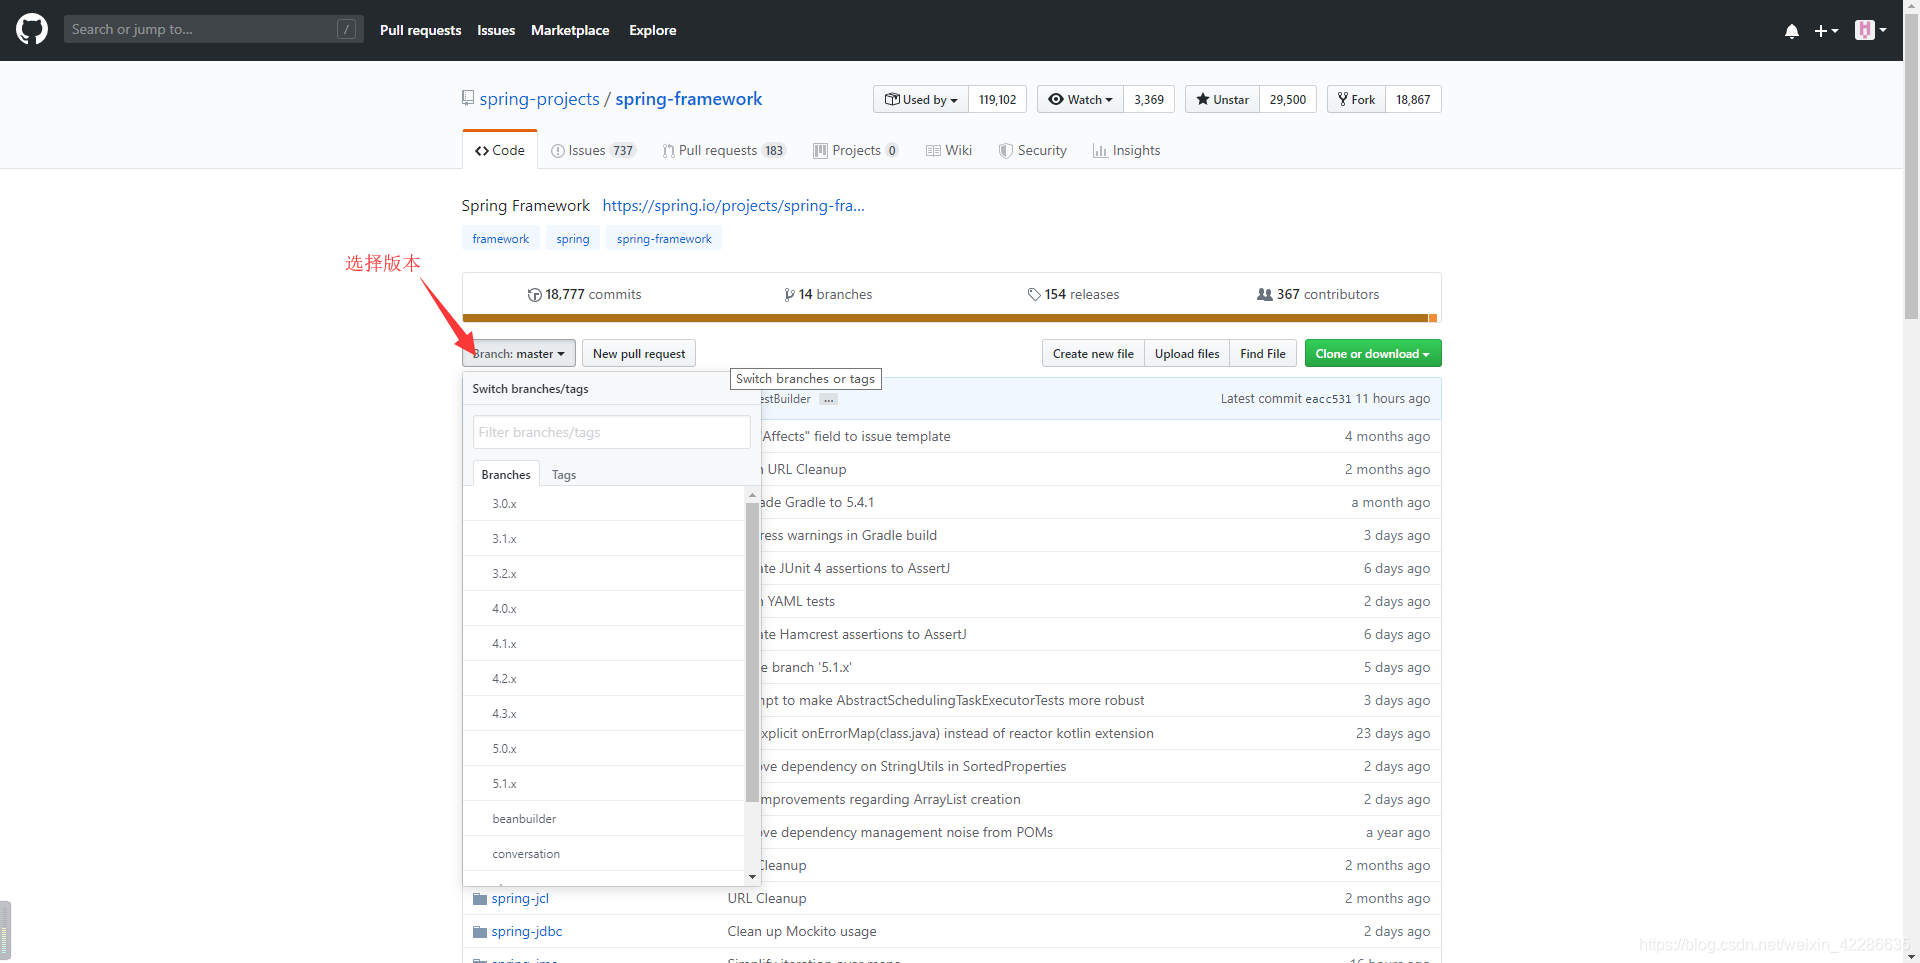
Task: Click the spring-jcl folder icon
Action: (479, 899)
